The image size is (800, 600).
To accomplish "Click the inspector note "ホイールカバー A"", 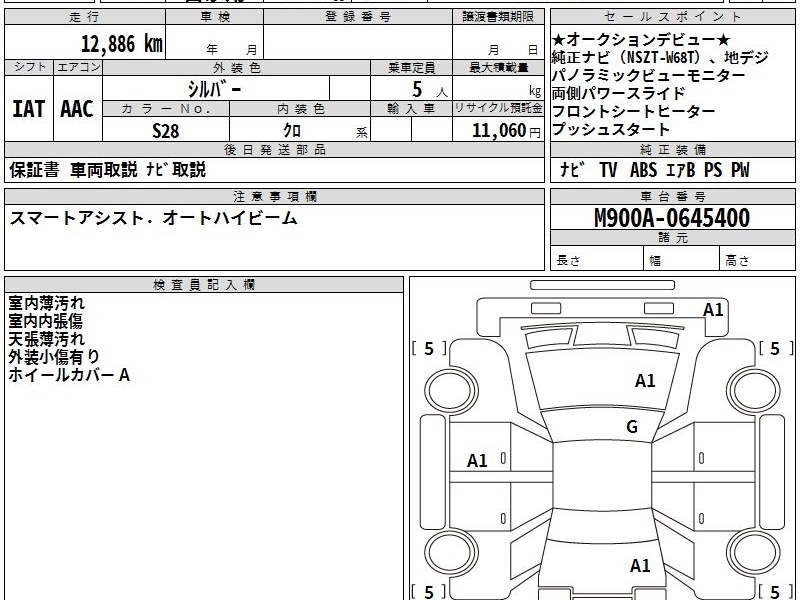I will (69, 375).
